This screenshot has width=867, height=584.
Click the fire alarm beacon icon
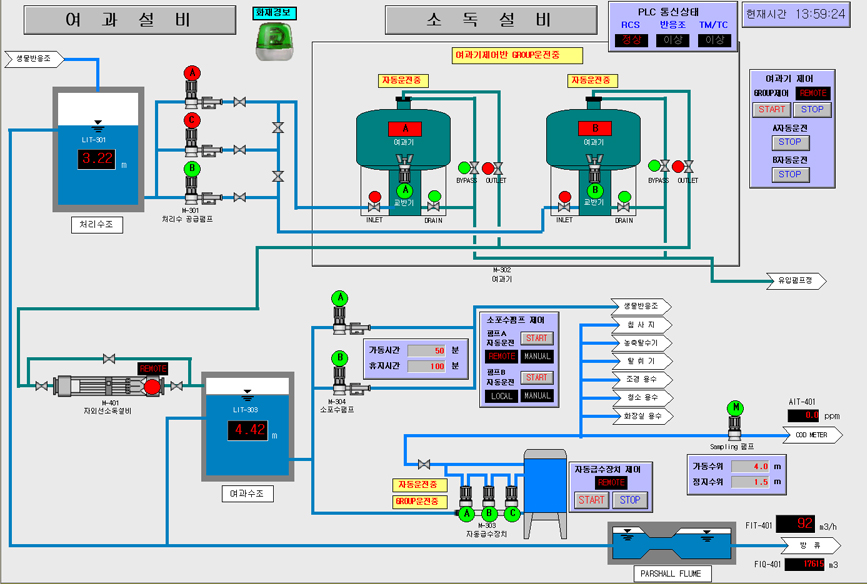[x=268, y=39]
